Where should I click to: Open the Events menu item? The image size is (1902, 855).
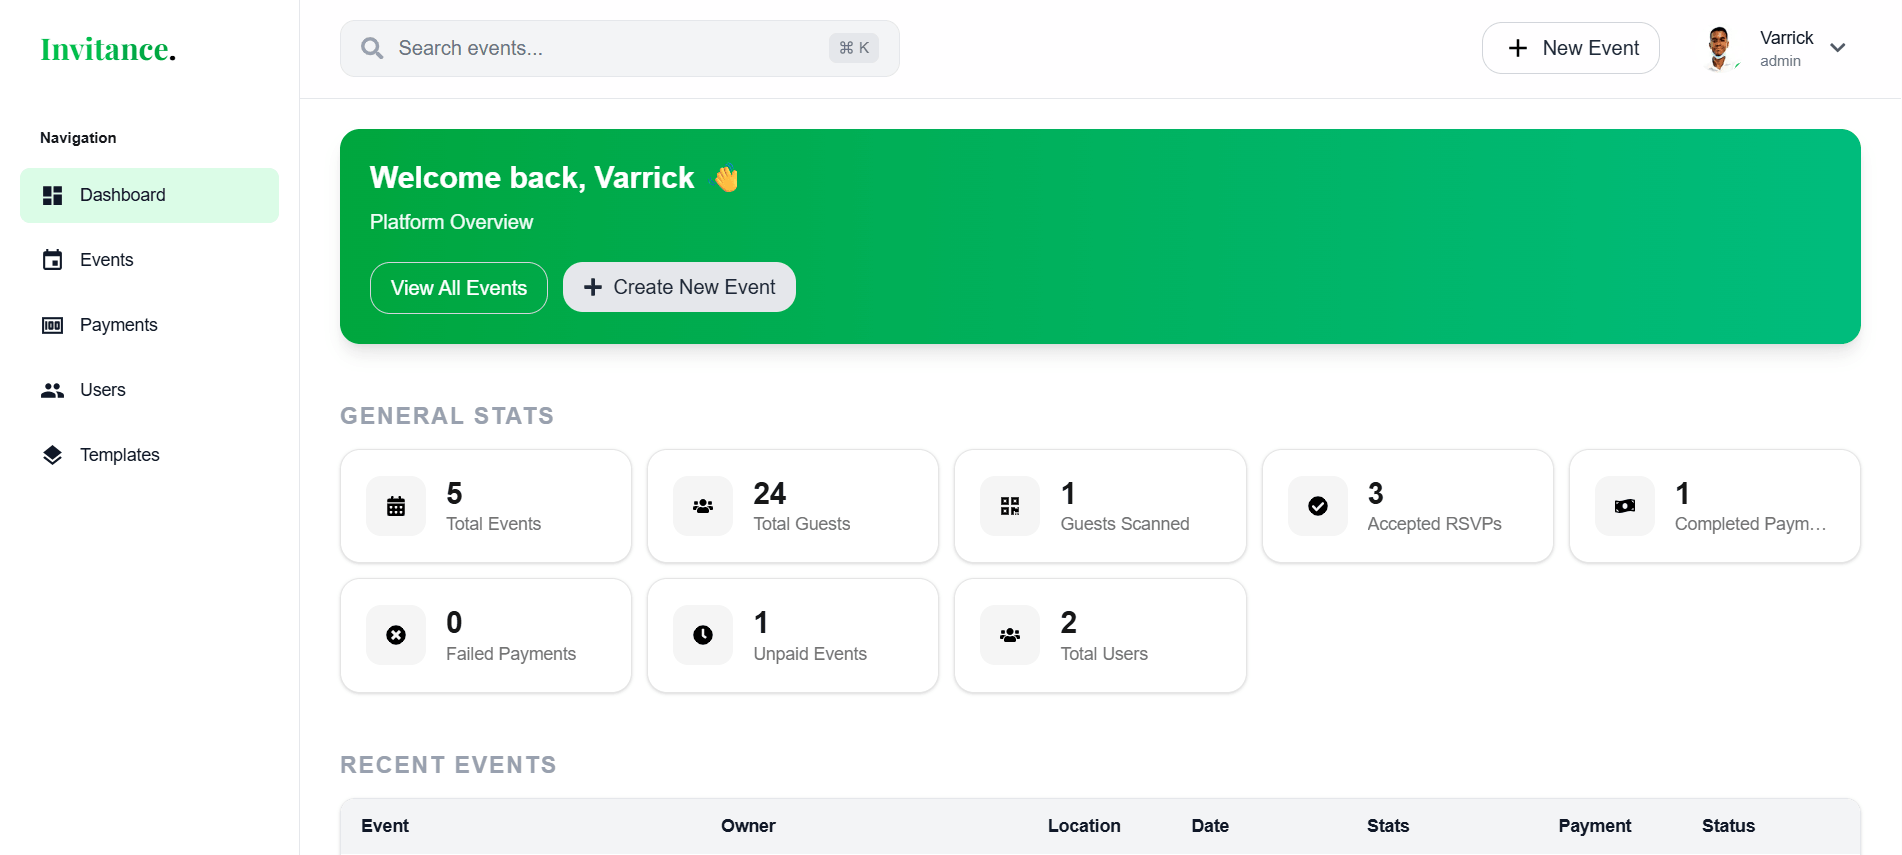click(149, 260)
